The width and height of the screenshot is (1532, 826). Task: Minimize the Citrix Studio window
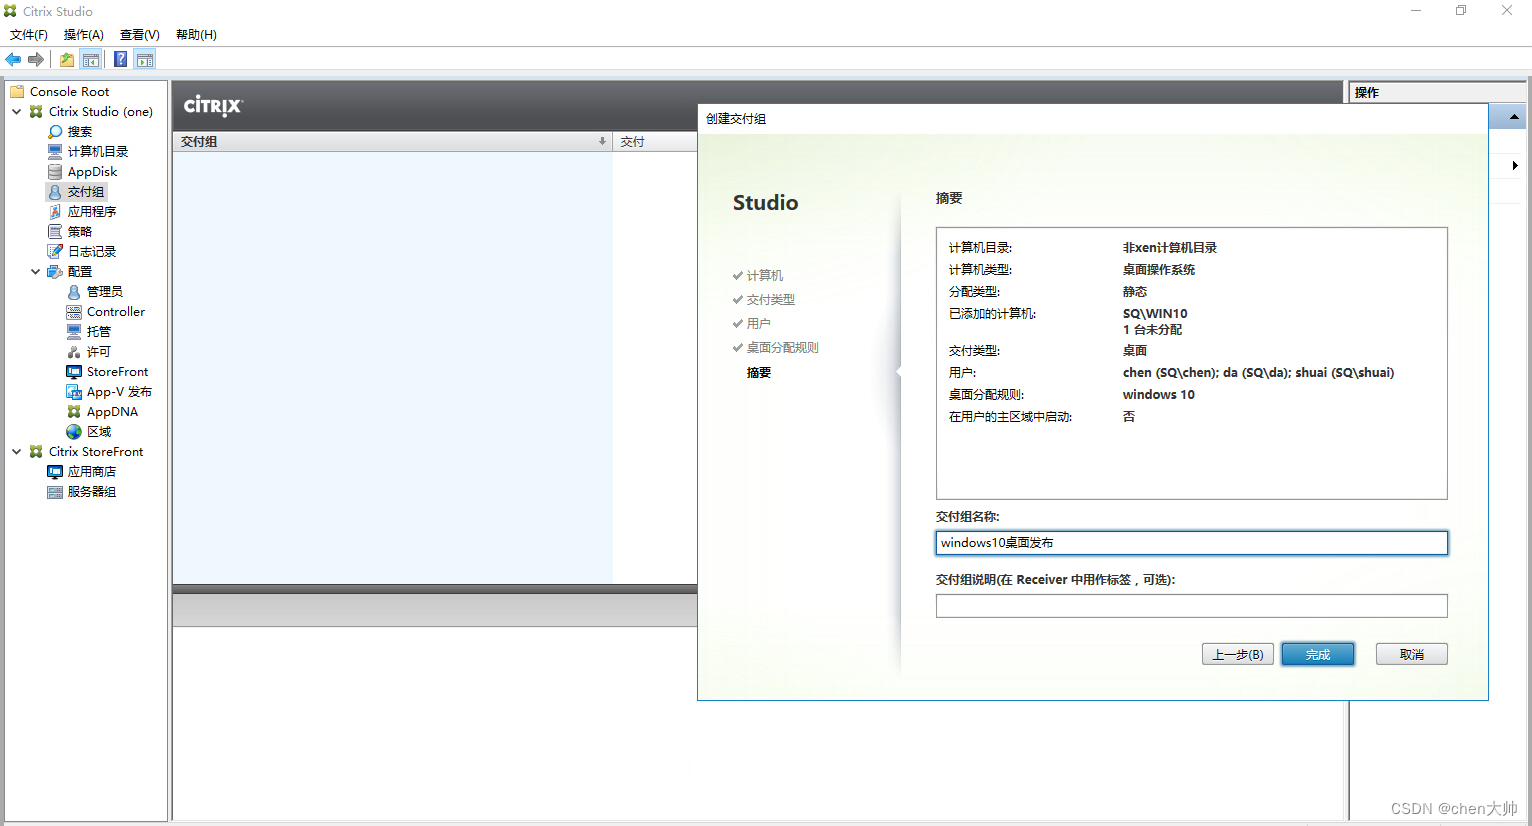pos(1416,11)
